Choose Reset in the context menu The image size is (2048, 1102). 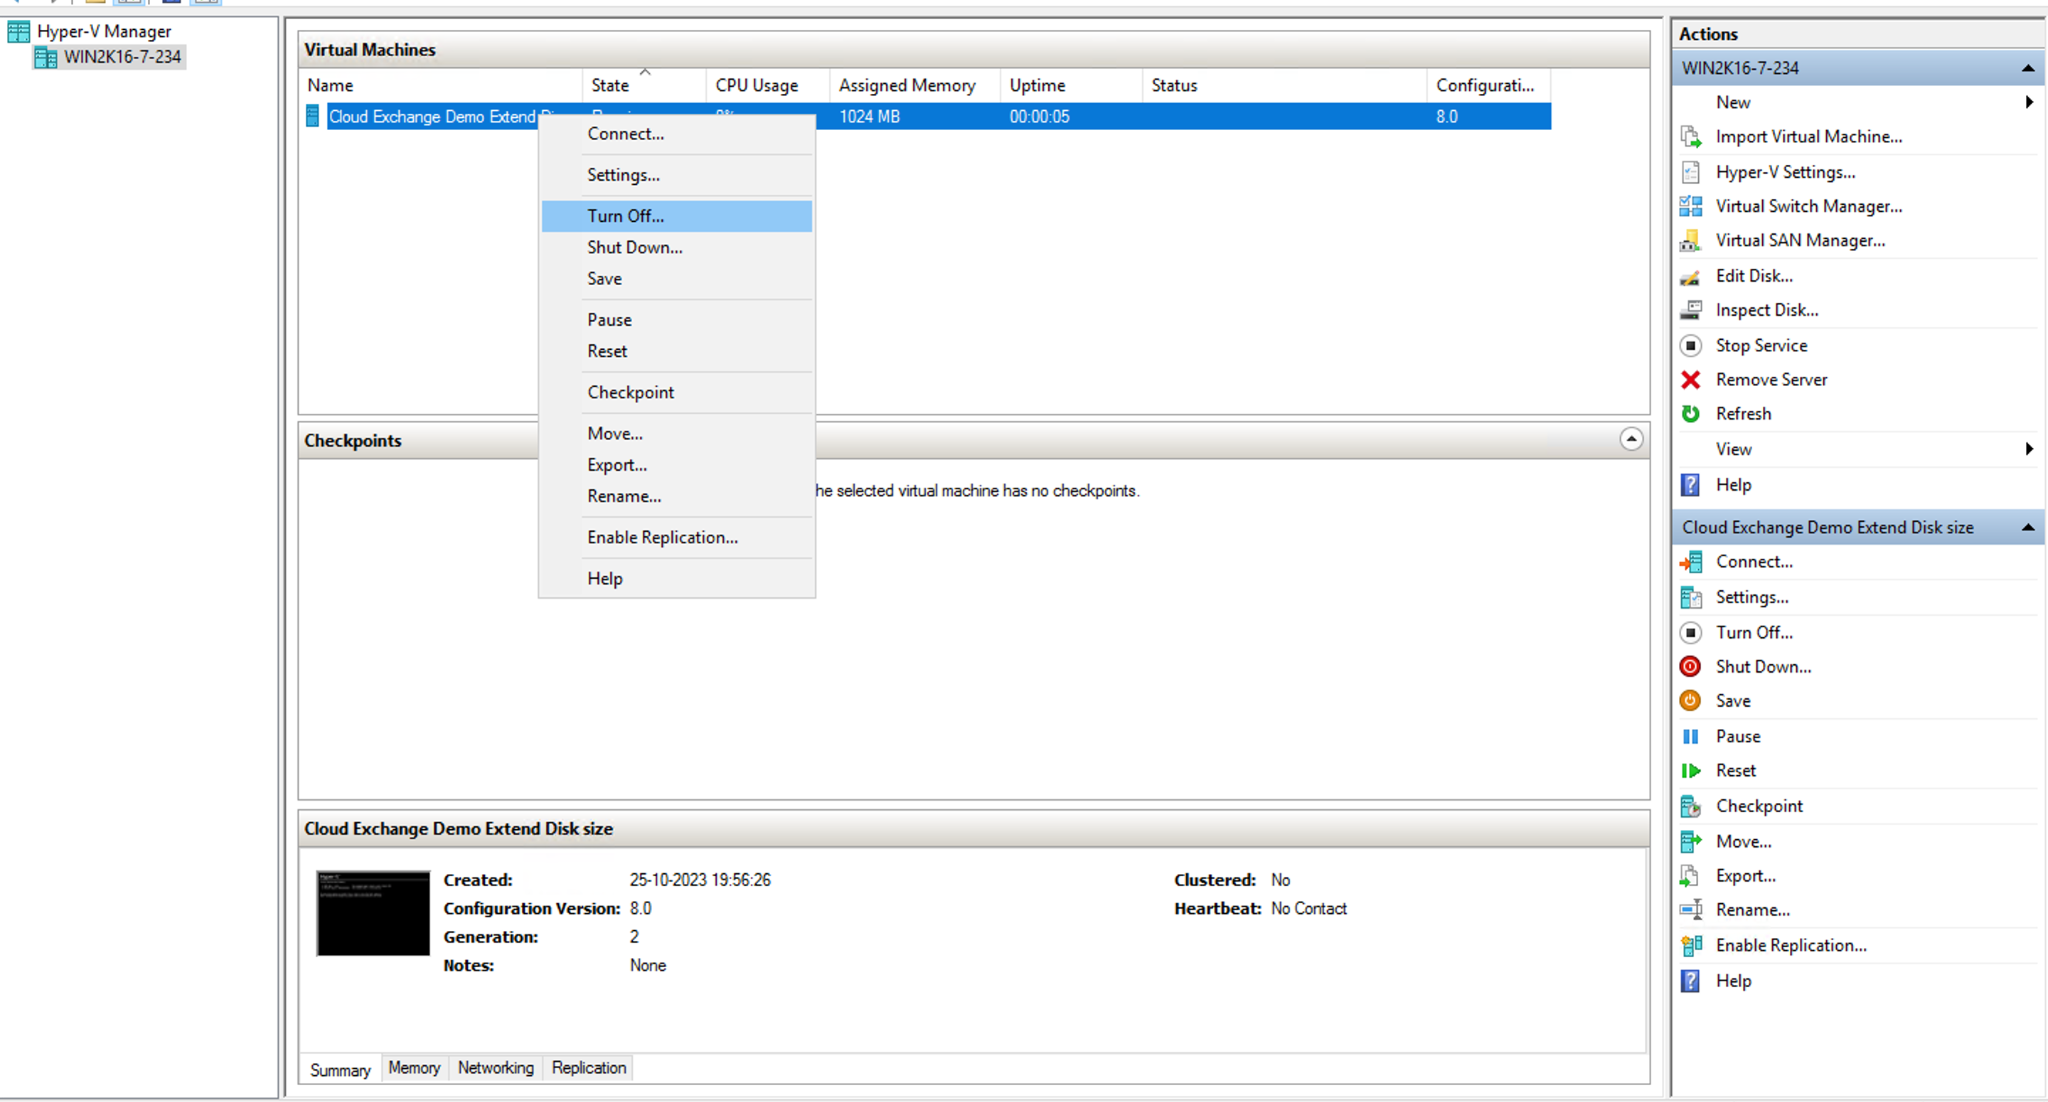[x=677, y=351]
